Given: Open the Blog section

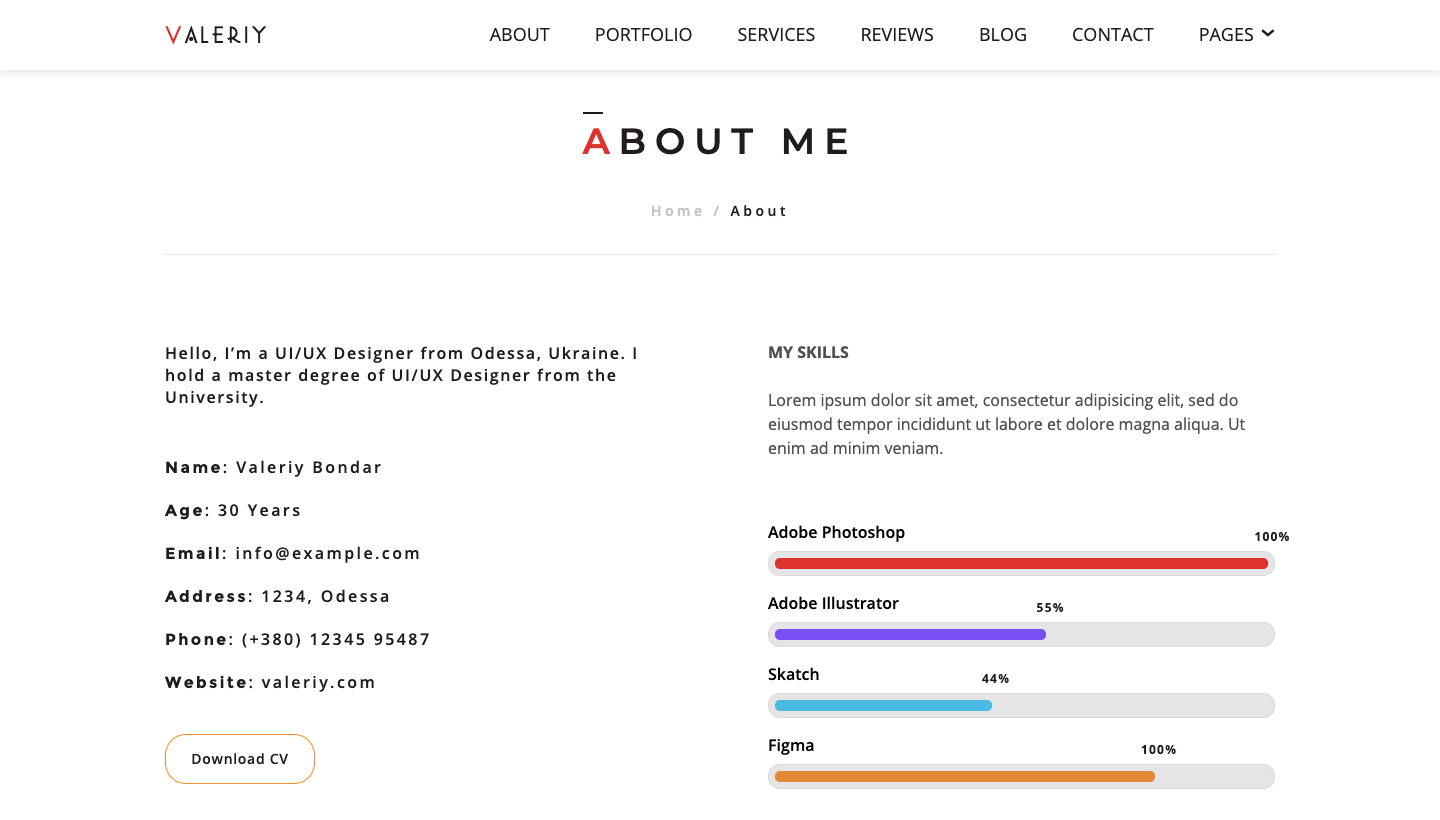Looking at the screenshot, I should 1003,35.
